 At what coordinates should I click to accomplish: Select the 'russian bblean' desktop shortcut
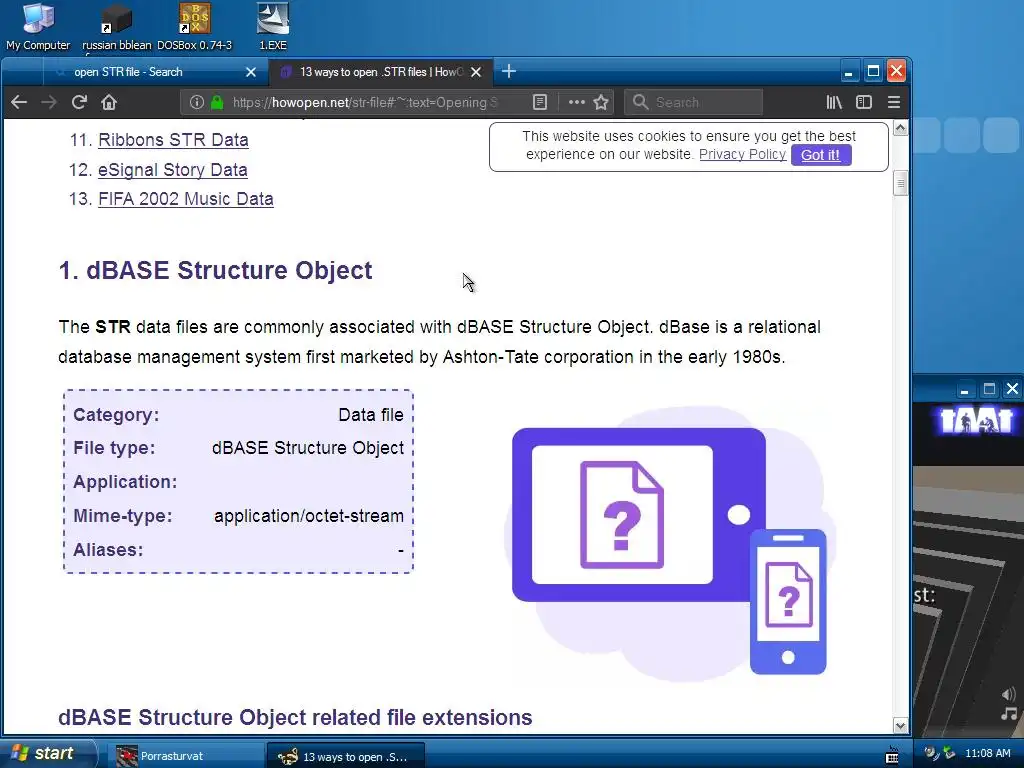[116, 27]
